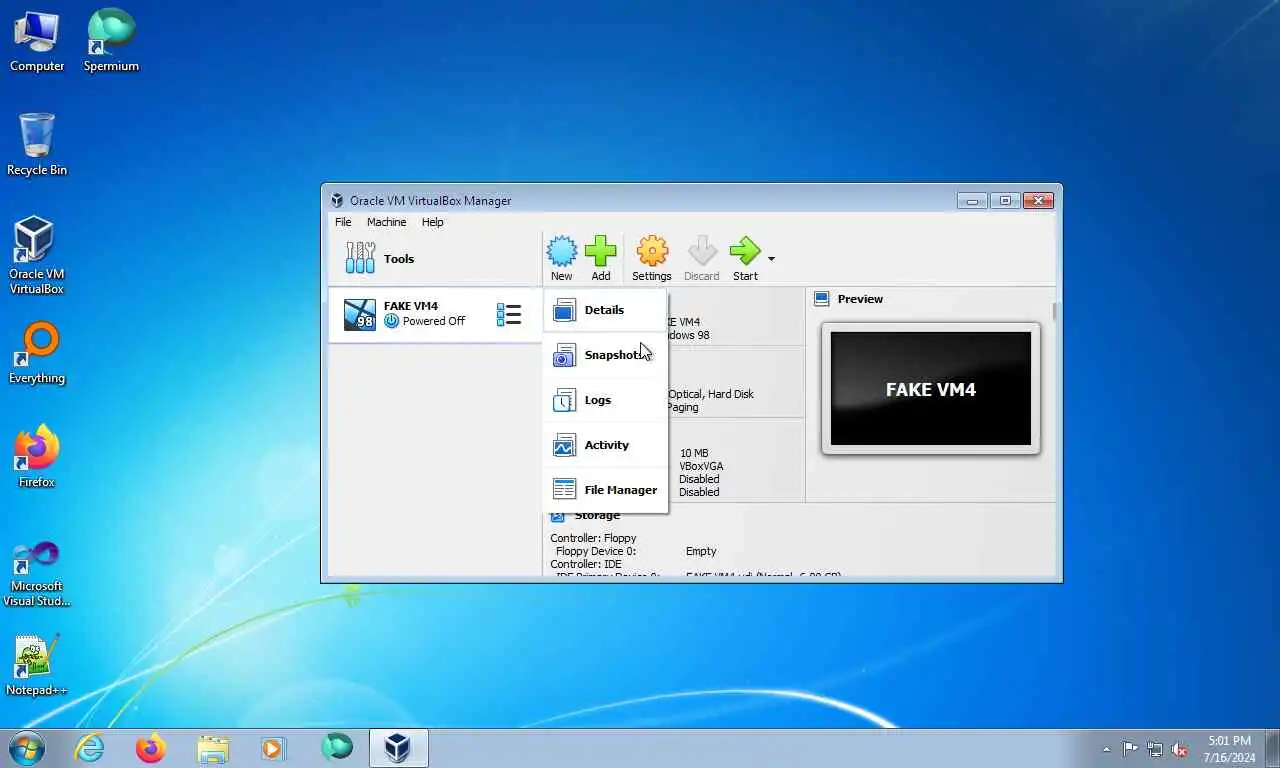The height and width of the screenshot is (768, 1280).
Task: Click the Add machine green plus icon
Action: point(601,258)
